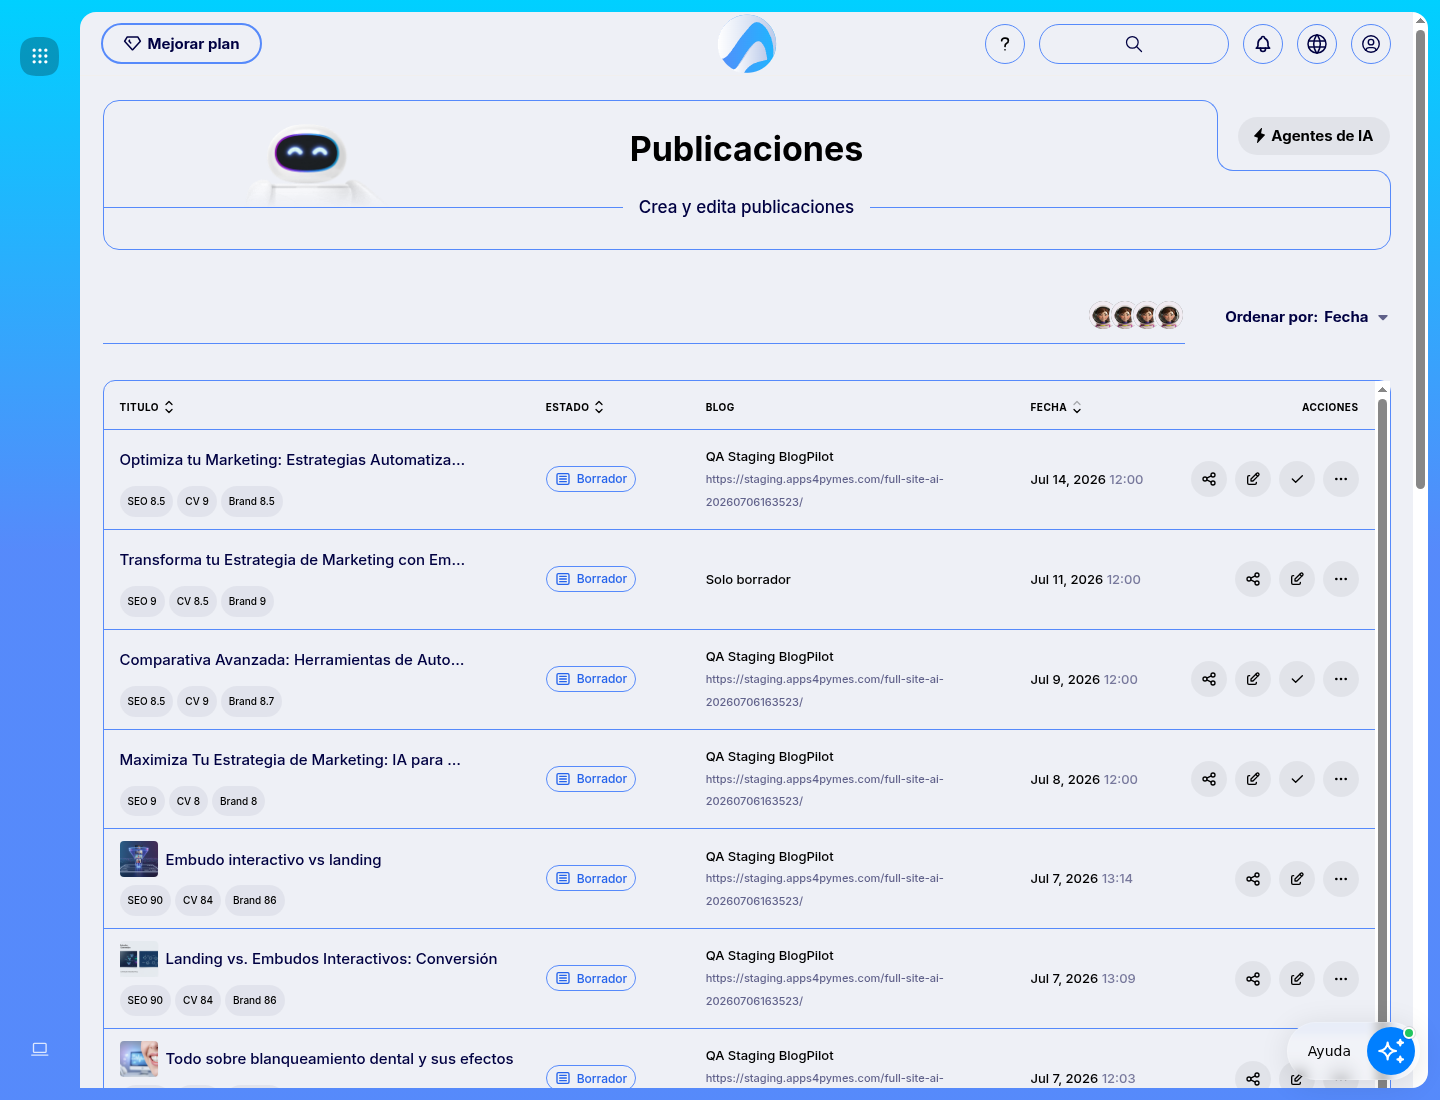Click Borrador status of Optimiza tu Marketing
1440x1100 pixels.
pyautogui.click(x=591, y=479)
